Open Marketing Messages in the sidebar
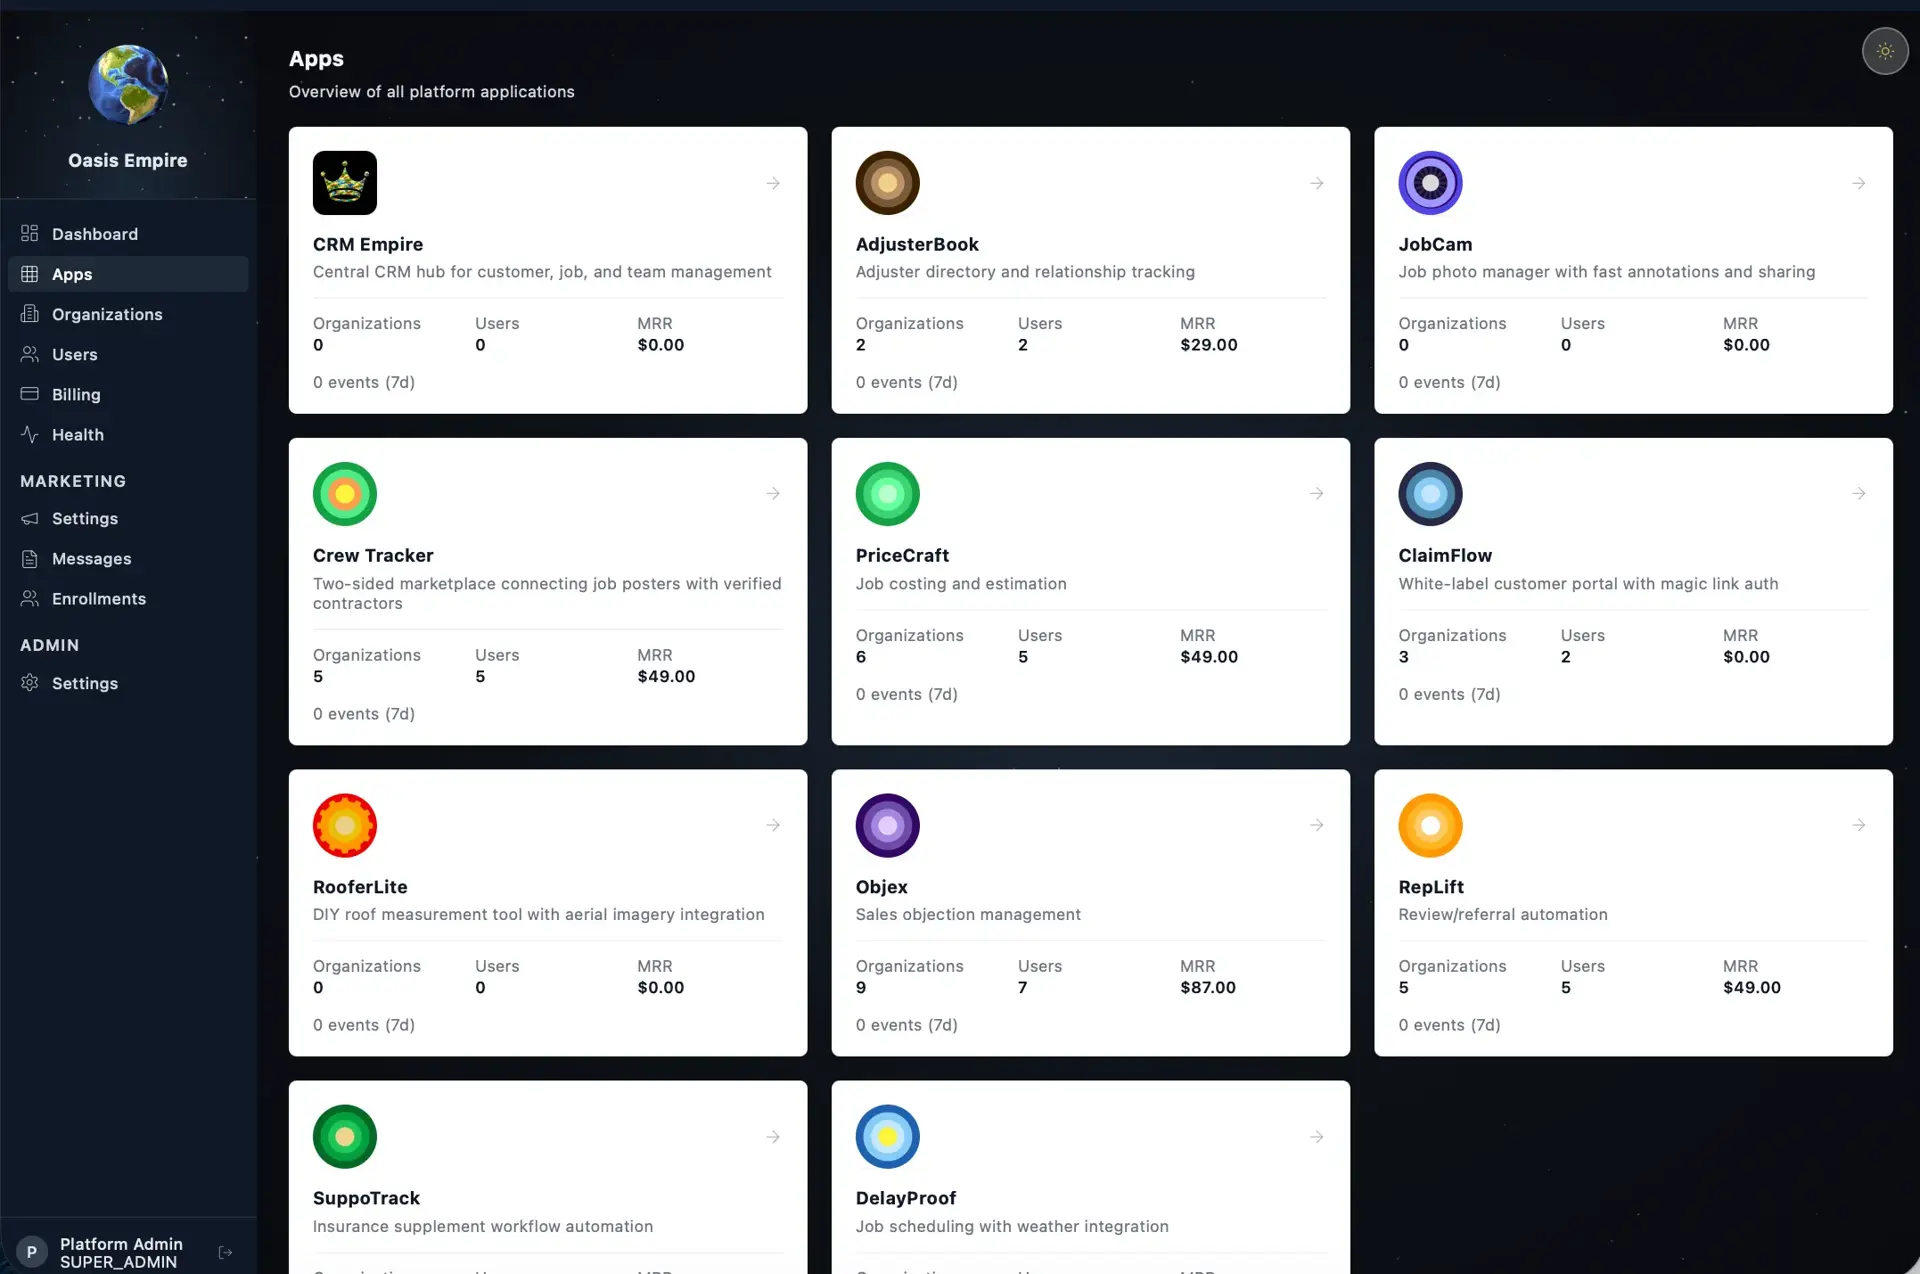 tap(128, 558)
